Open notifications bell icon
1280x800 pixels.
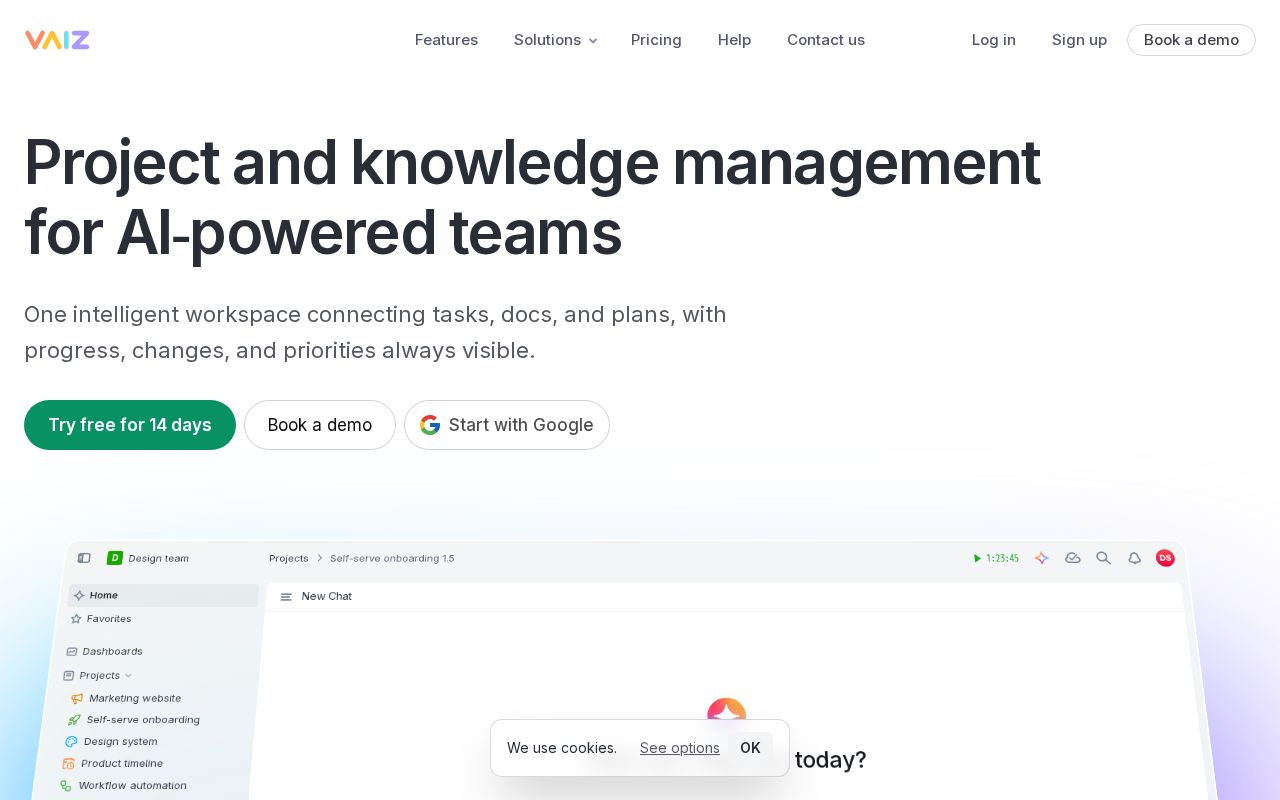point(1134,558)
